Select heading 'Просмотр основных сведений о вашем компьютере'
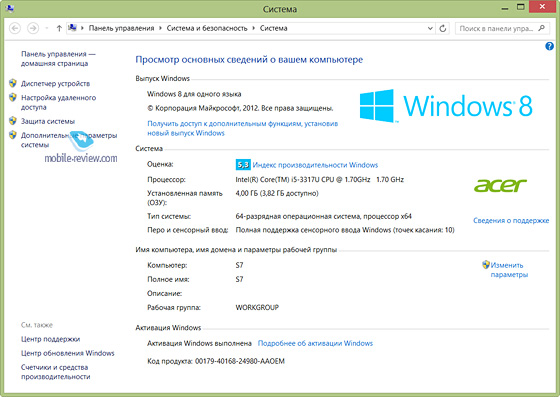This screenshot has width=560, height=397. tap(249, 60)
